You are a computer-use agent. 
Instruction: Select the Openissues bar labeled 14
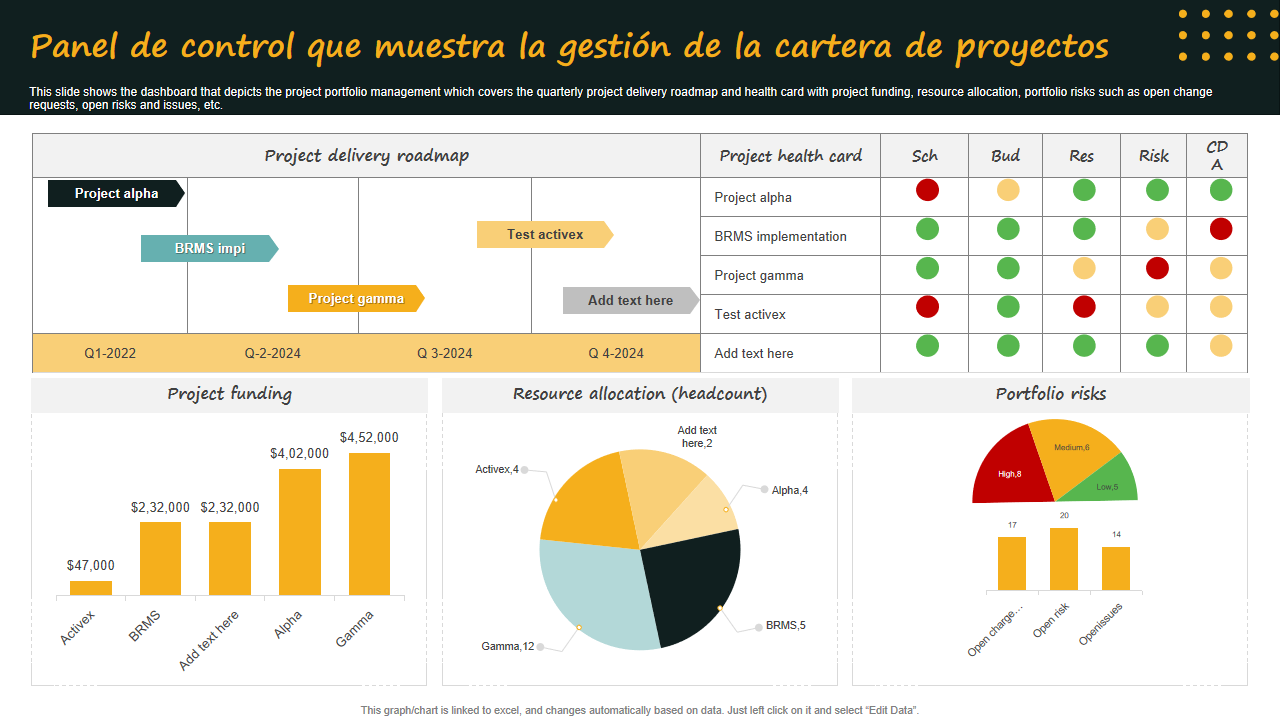[1116, 568]
